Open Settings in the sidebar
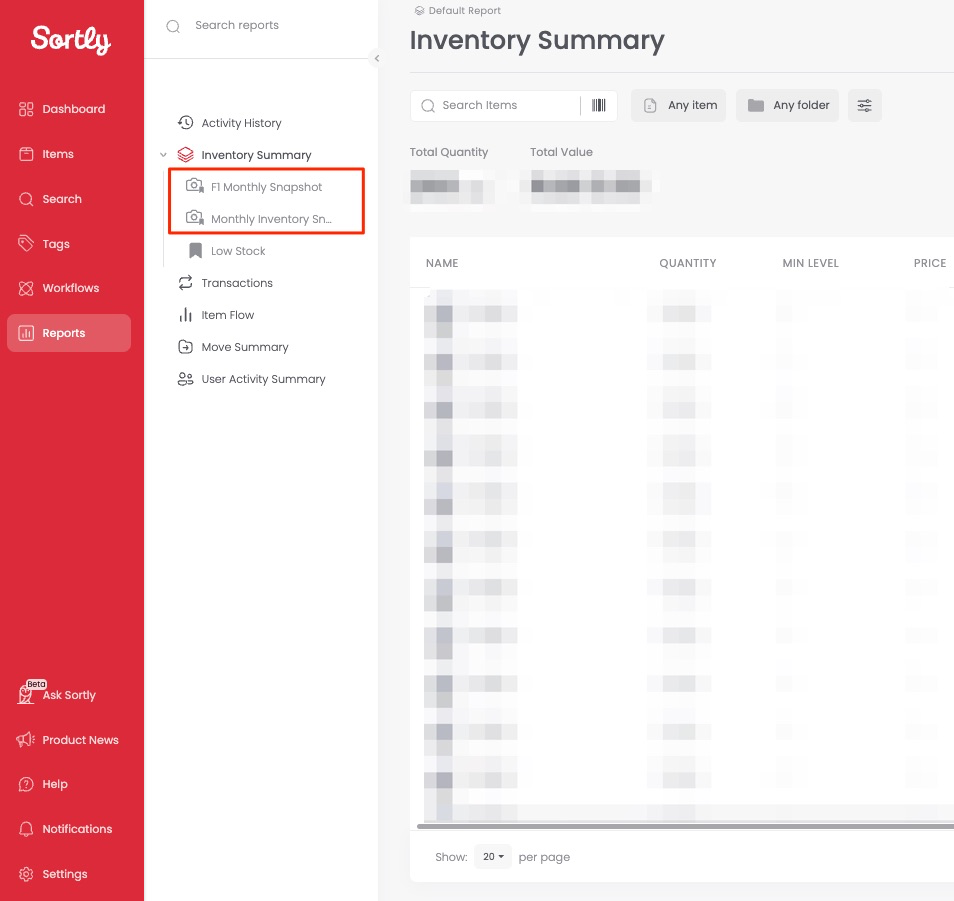This screenshot has height=901, width=954. 64,874
